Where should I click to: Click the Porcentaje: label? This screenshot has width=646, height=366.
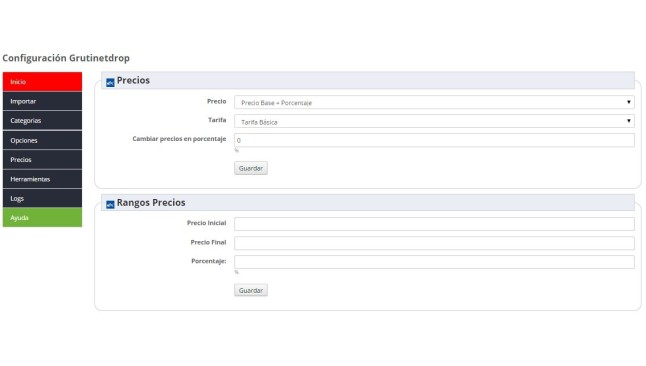click(208, 261)
